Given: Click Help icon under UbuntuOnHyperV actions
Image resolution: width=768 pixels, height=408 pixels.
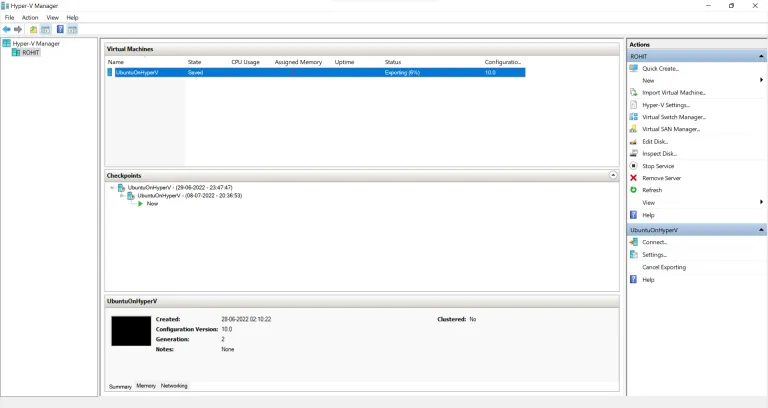Looking at the screenshot, I should click(x=633, y=280).
